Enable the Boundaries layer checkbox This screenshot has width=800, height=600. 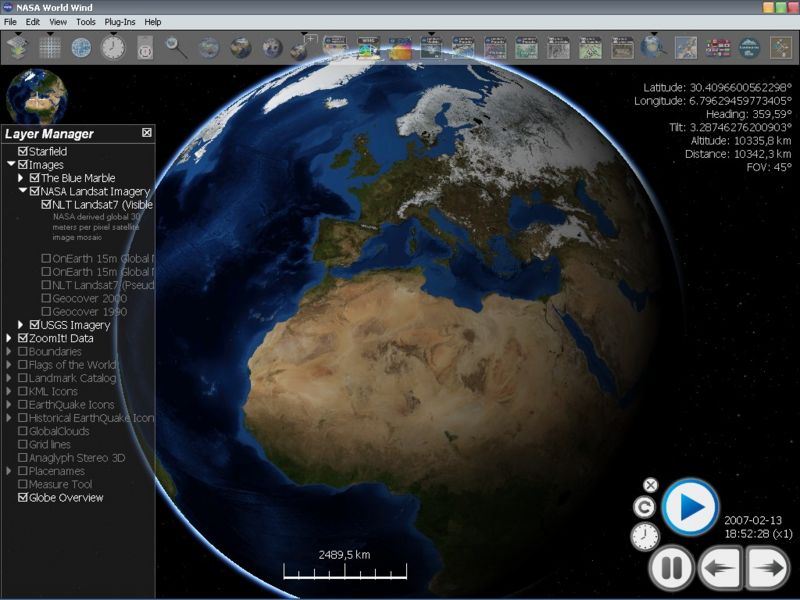[23, 352]
